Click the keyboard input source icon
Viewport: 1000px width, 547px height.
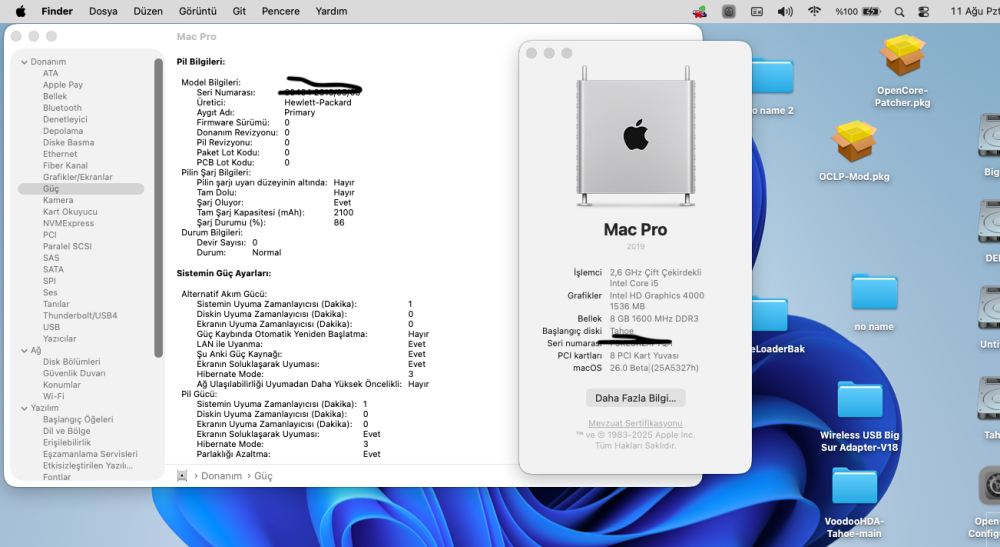(756, 11)
